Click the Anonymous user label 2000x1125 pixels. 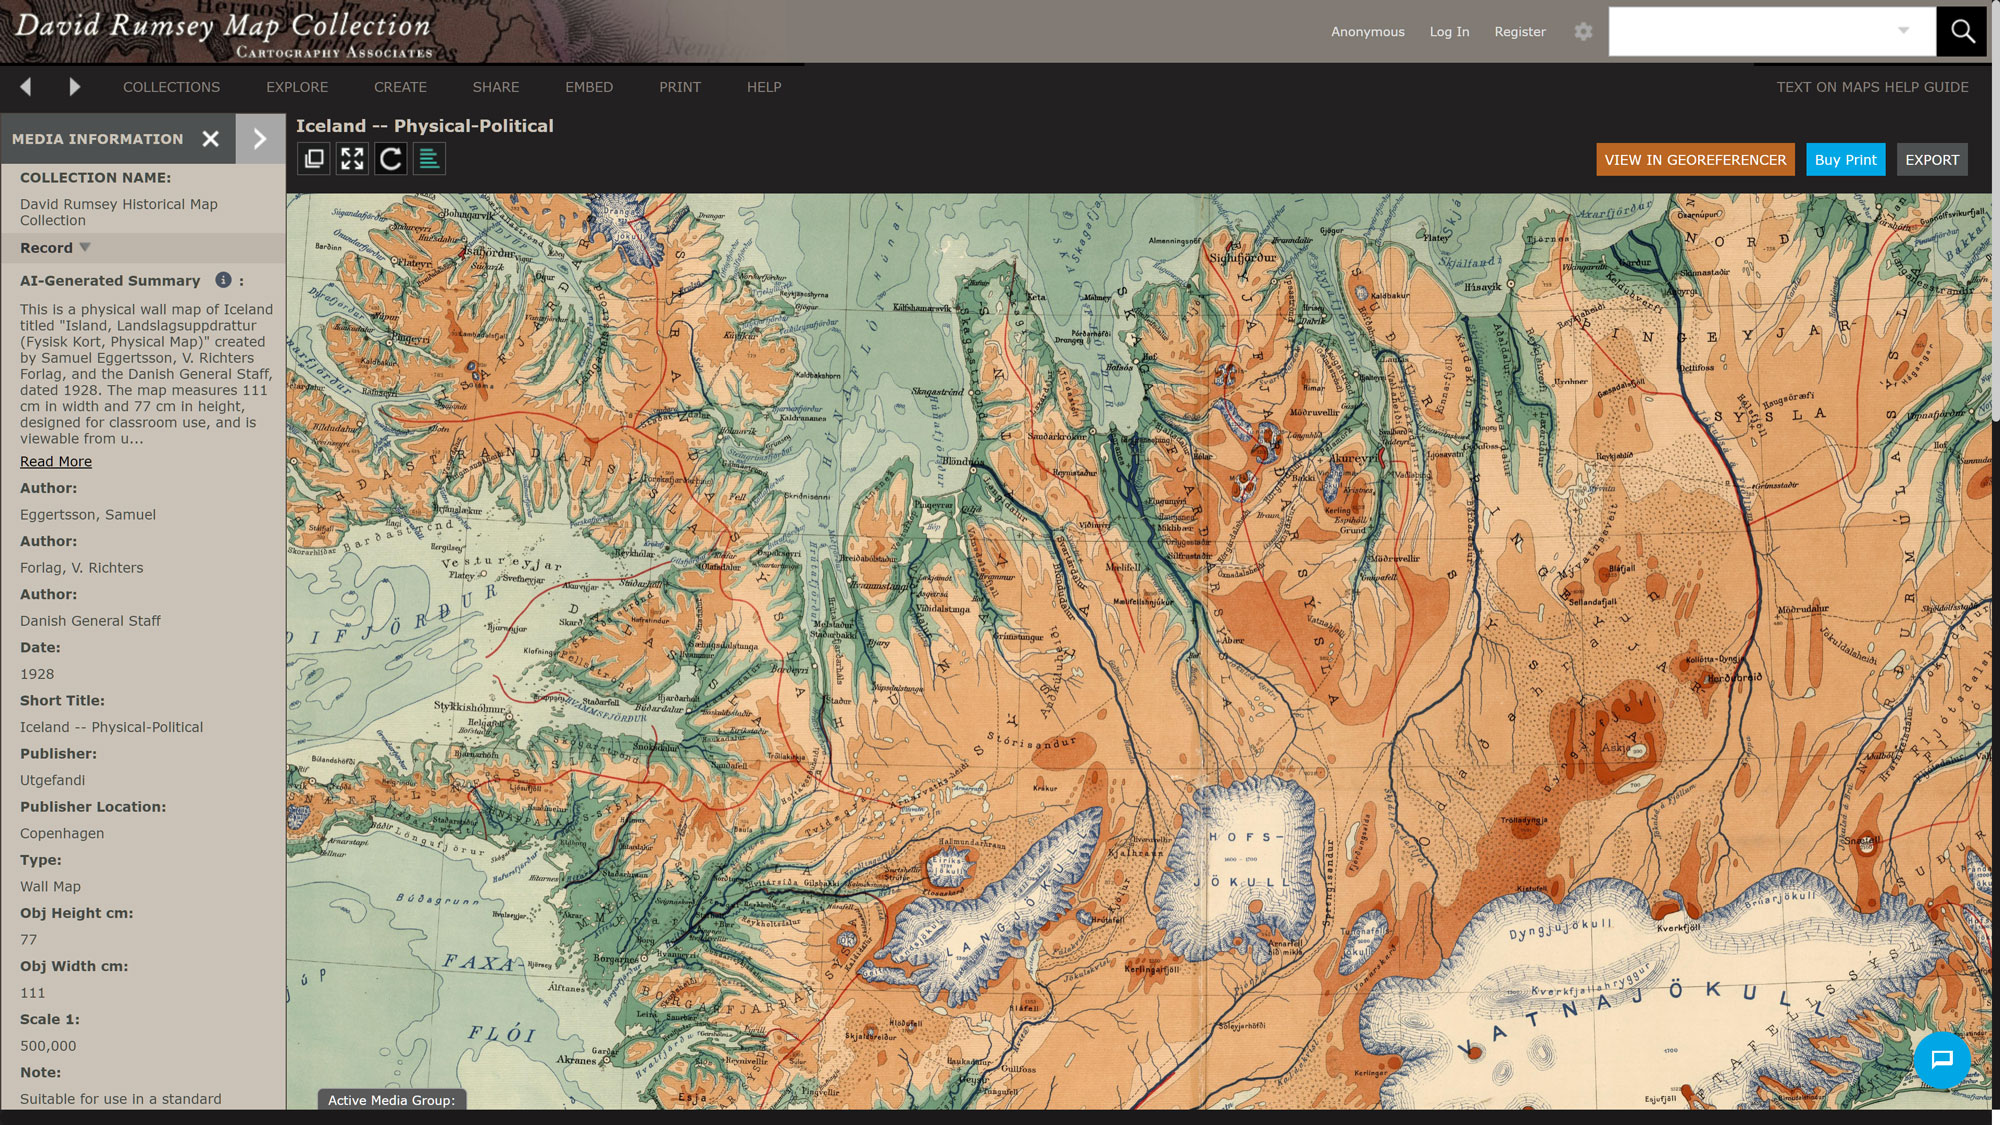click(x=1367, y=32)
